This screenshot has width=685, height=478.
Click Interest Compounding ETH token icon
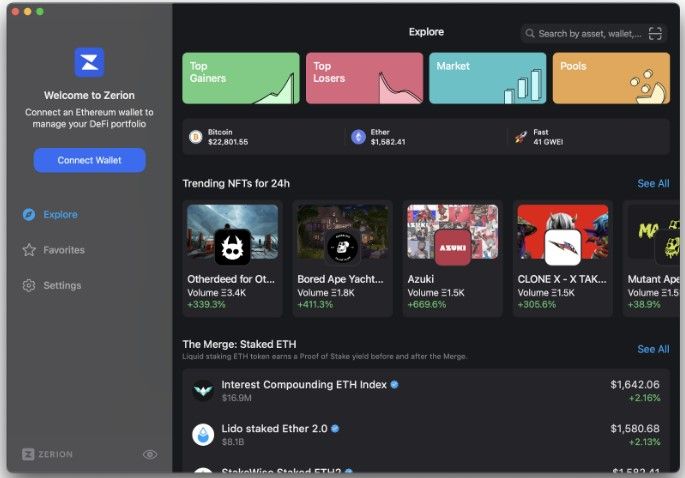pyautogui.click(x=203, y=391)
